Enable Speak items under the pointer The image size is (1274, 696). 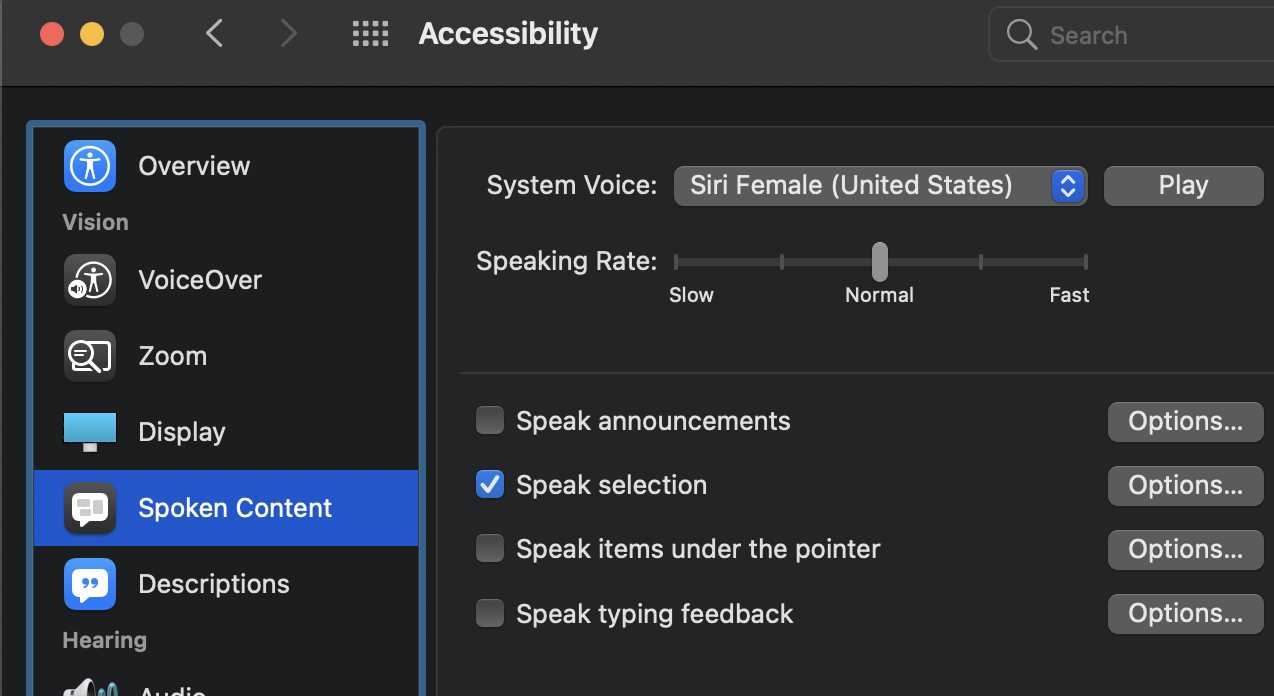(x=490, y=549)
